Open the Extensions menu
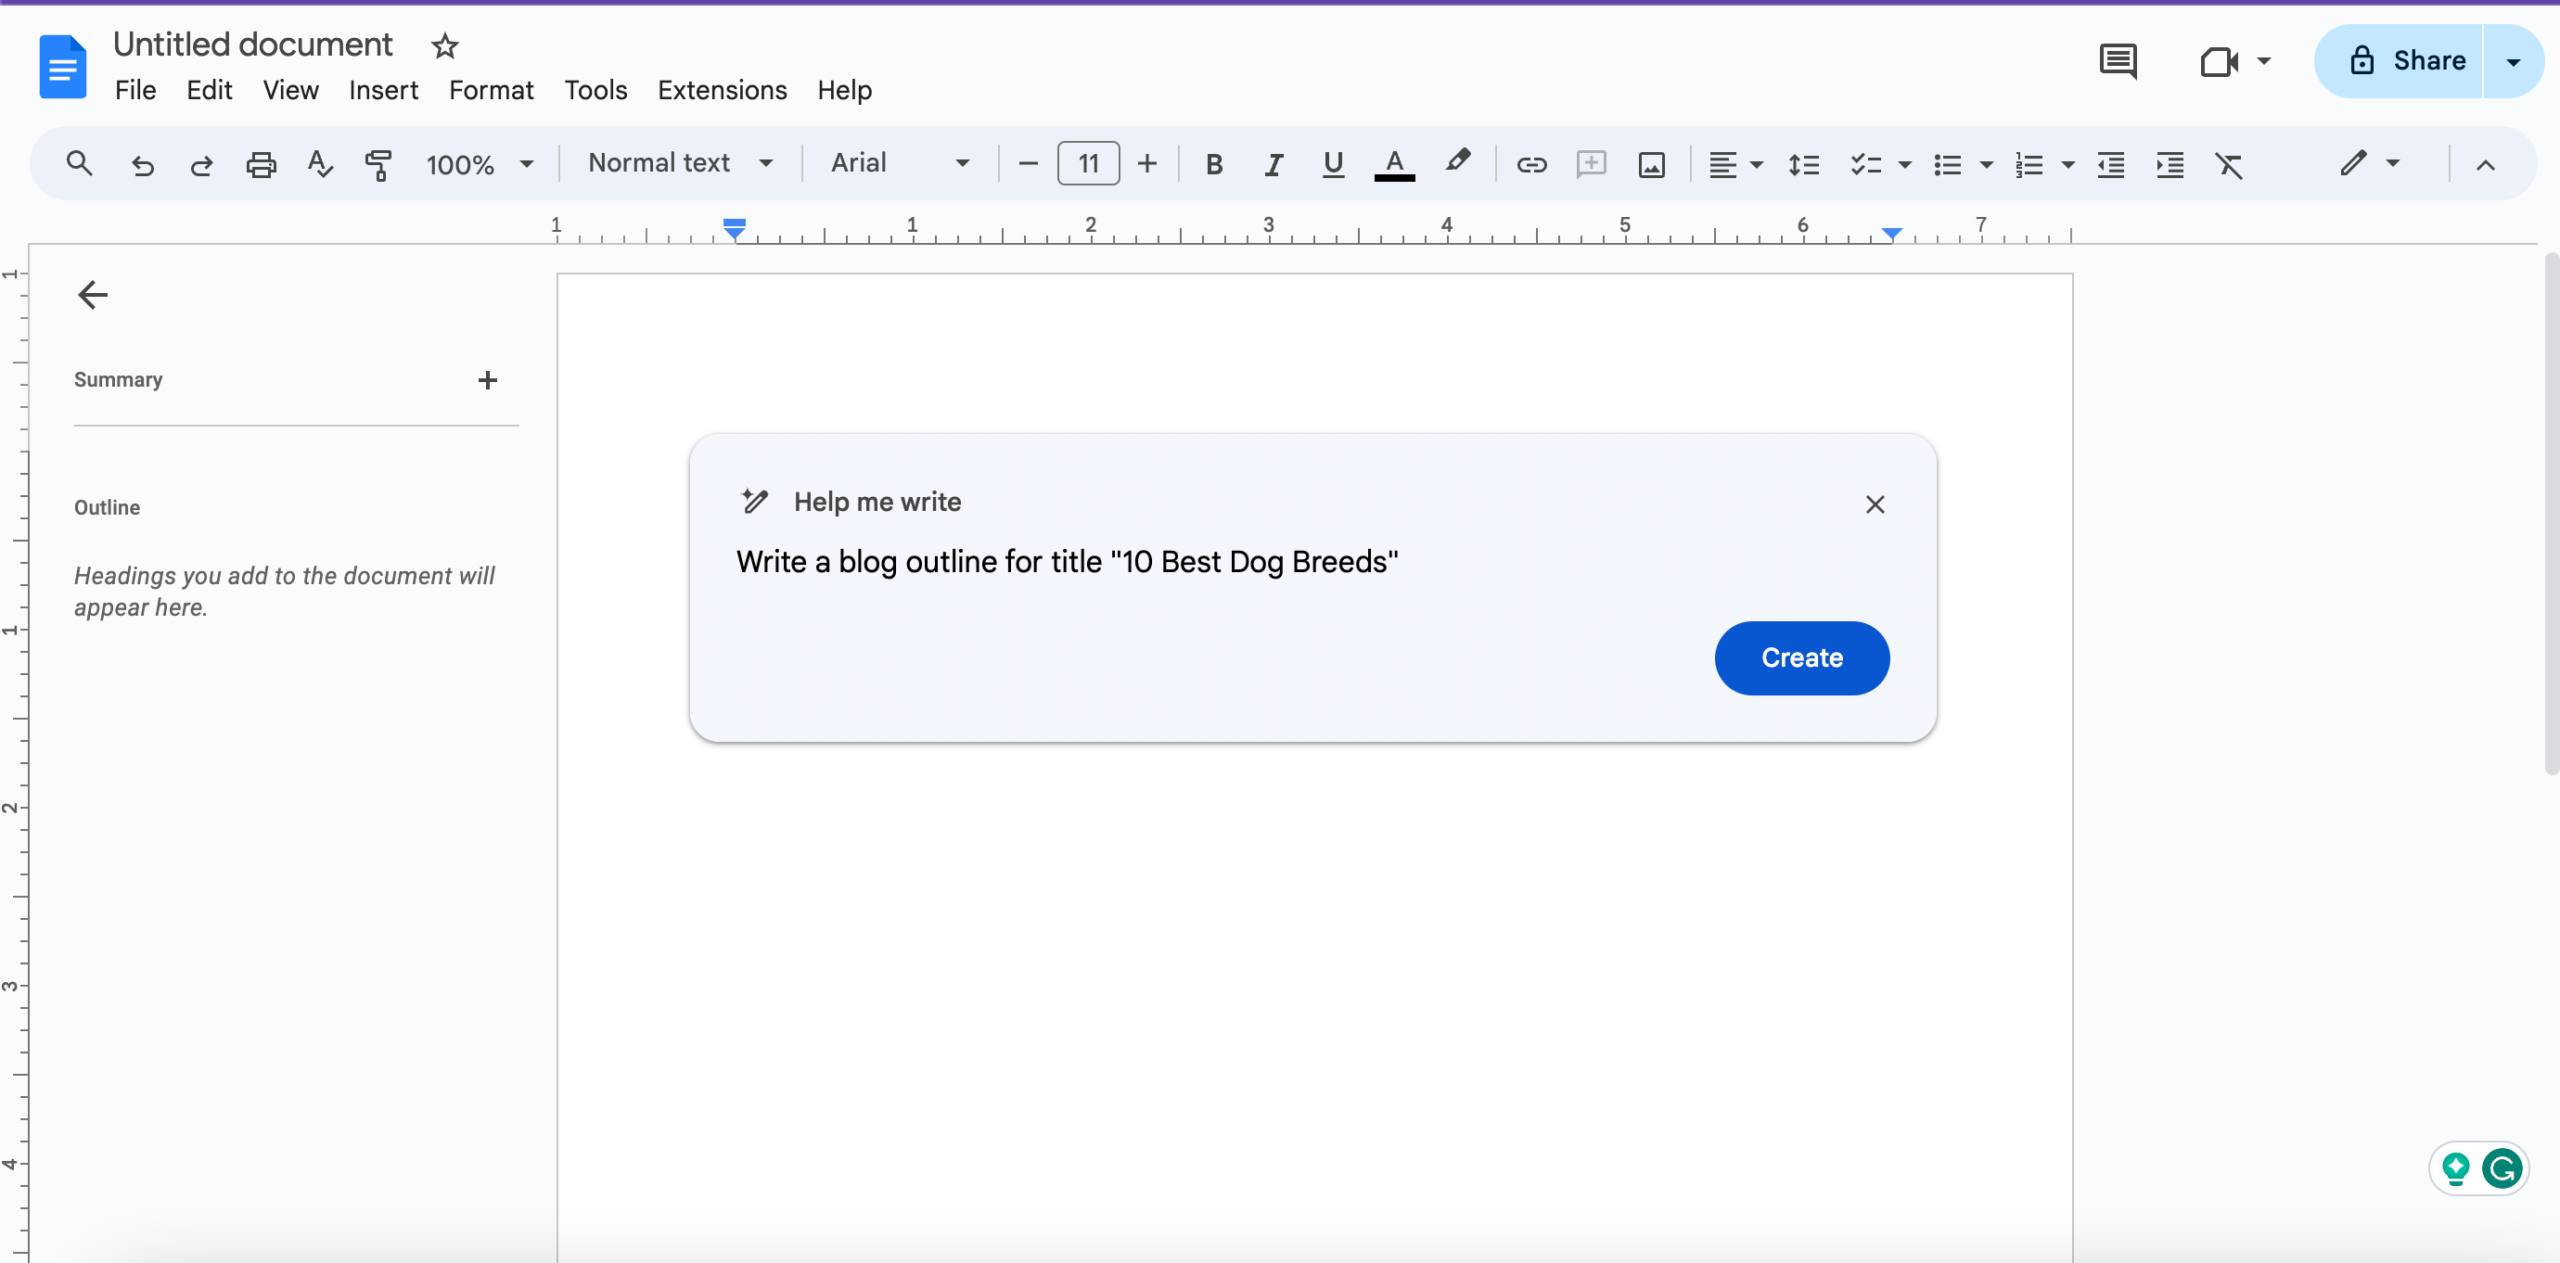The width and height of the screenshot is (2560, 1263). [722, 90]
